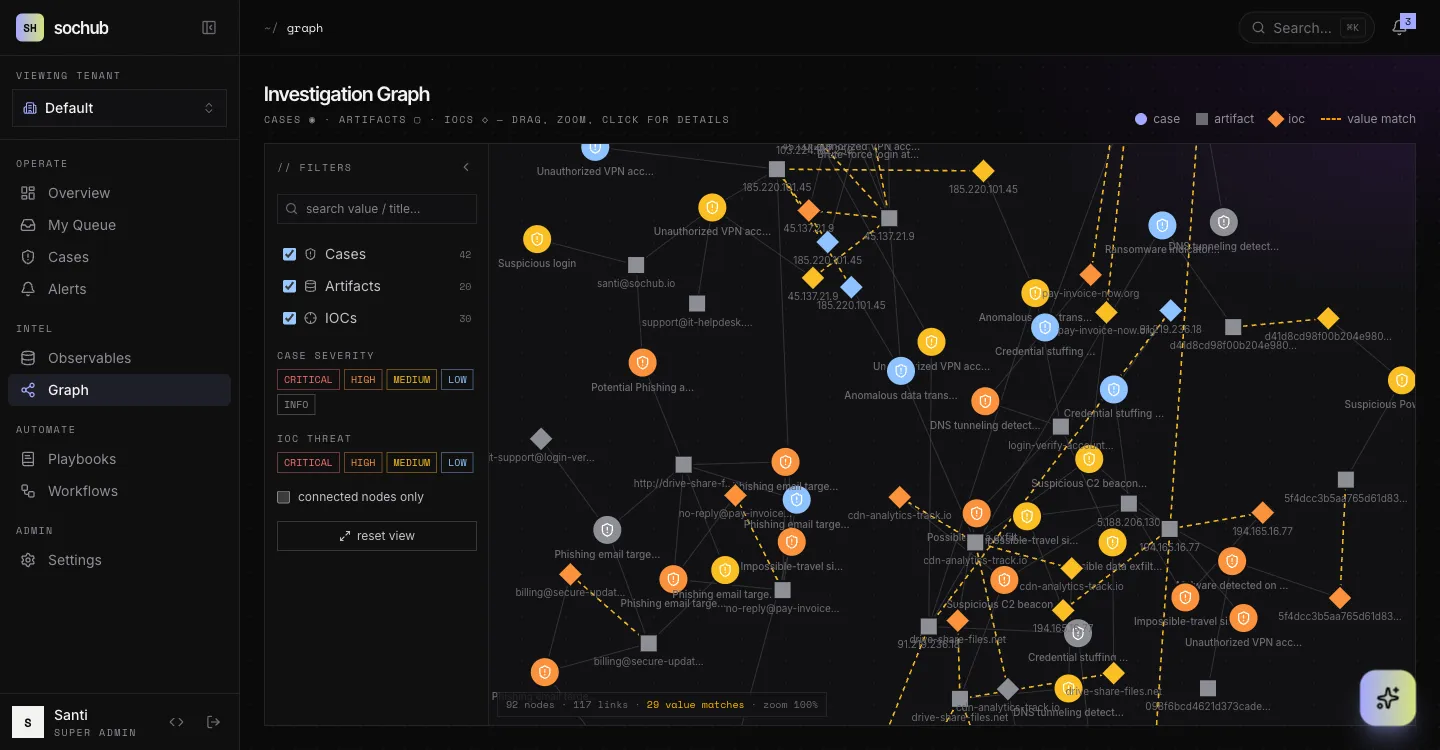This screenshot has height=750, width=1440.
Task: Select the MEDIUM IOC threat chip
Action: point(411,463)
